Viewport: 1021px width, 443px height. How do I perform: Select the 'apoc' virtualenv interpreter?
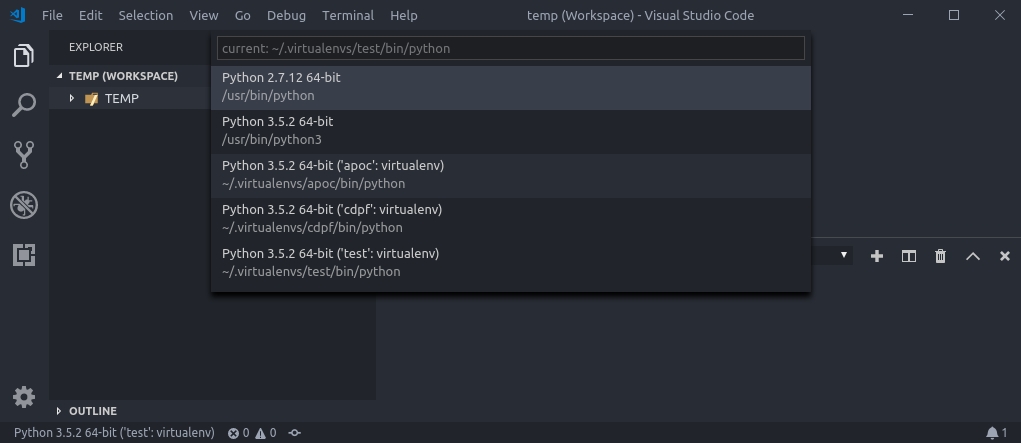(511, 175)
